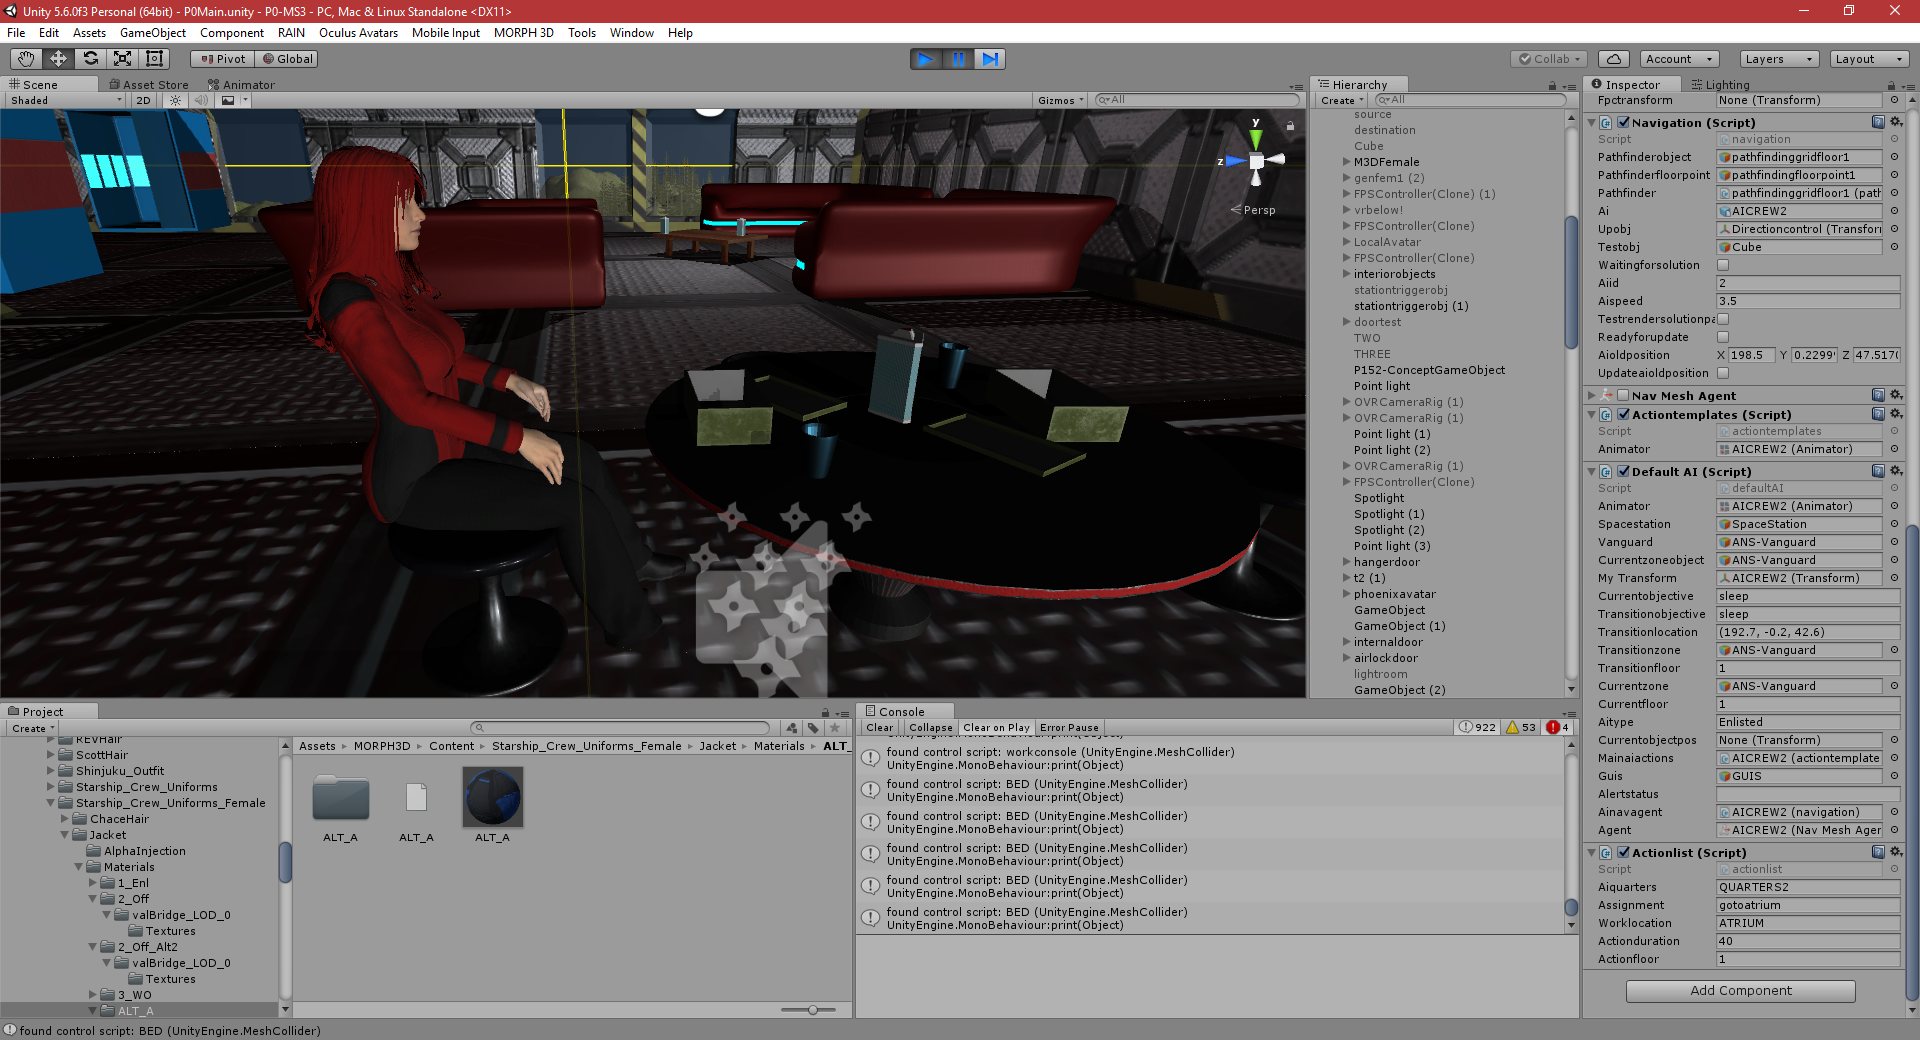Image resolution: width=1920 pixels, height=1040 pixels.
Task: Open the MORPH 3D menu
Action: [523, 32]
